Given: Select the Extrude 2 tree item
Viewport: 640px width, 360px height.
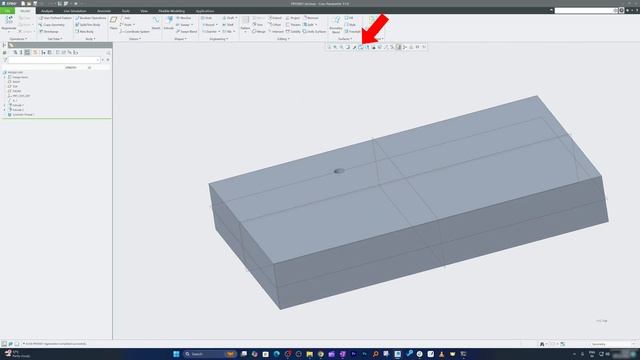Looking at the screenshot, I should [16, 110].
